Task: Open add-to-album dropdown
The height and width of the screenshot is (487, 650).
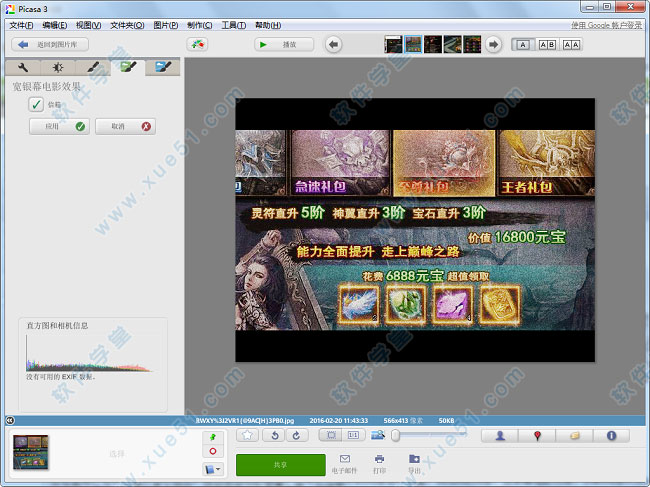Action: 213,469
